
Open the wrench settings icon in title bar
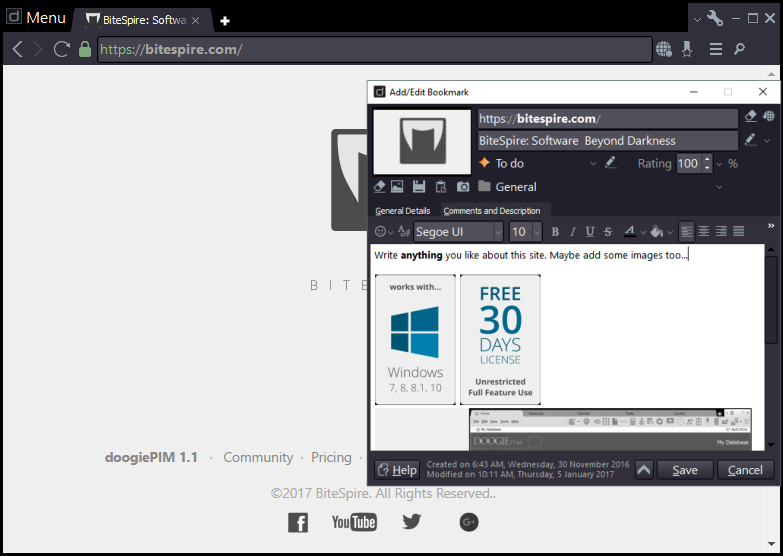click(715, 18)
